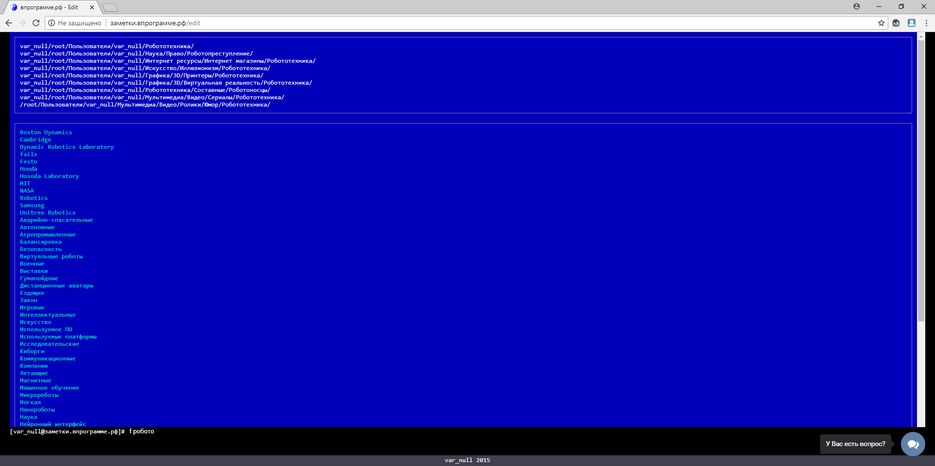The width and height of the screenshot is (935, 466).
Task: Open the 'Закон' entry
Action: click(x=28, y=300)
